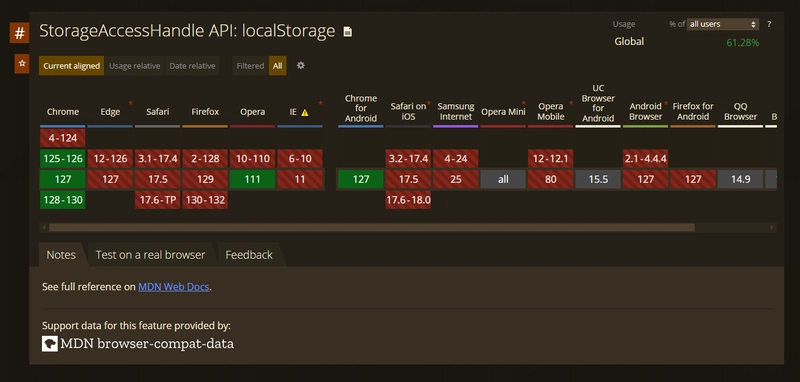Click the Safari column header

[158, 112]
